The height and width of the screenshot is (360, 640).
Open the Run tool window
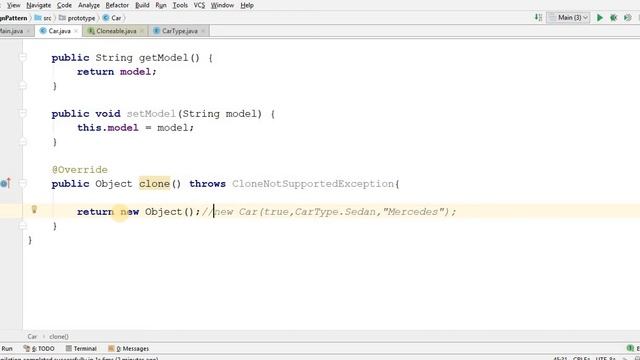(7, 349)
